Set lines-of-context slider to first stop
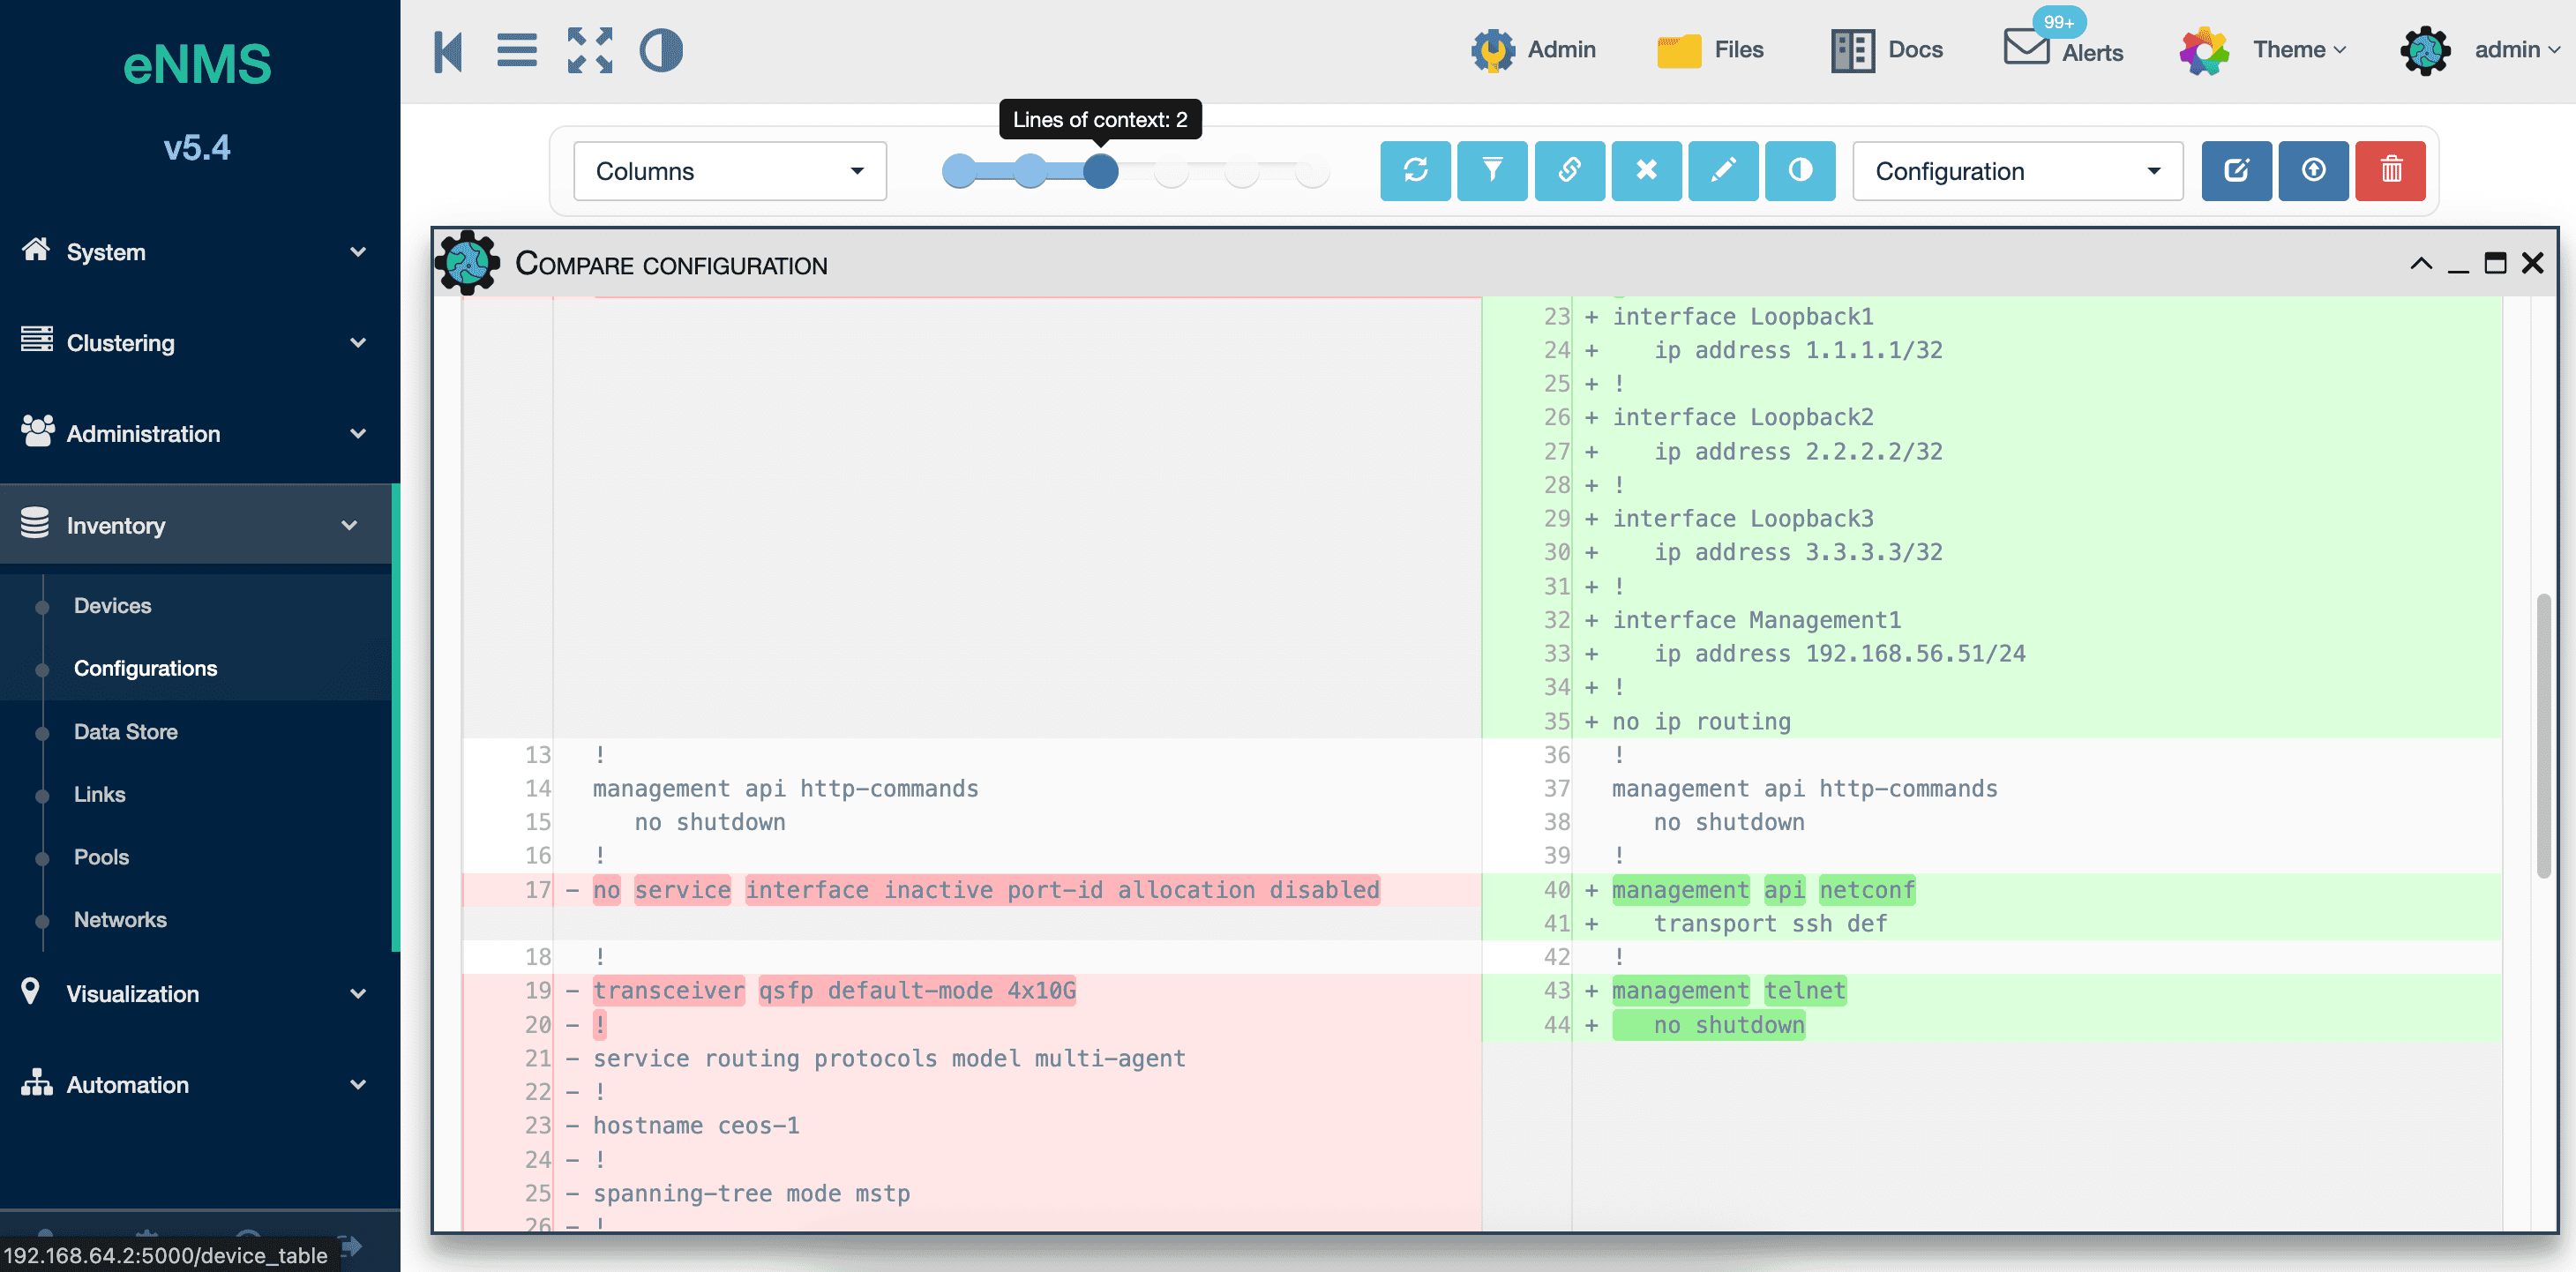The width and height of the screenshot is (2576, 1272). pos(960,171)
